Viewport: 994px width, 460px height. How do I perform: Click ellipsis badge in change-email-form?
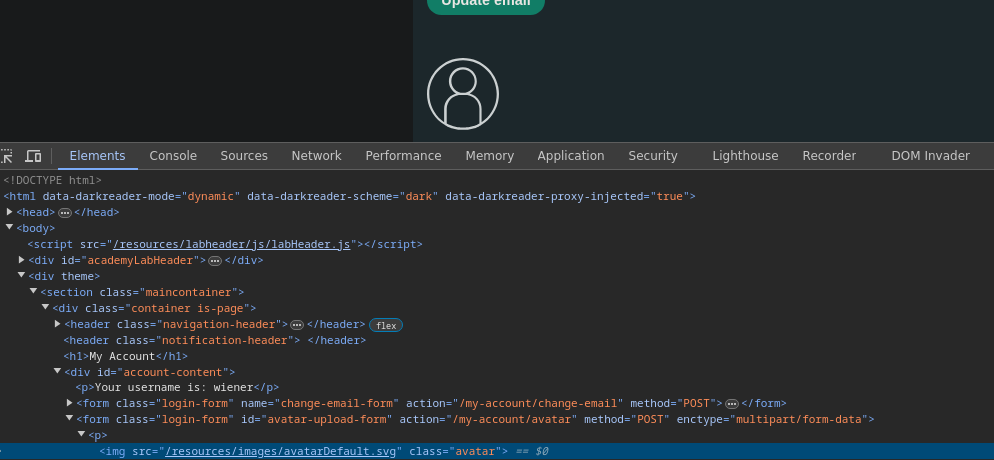(732, 404)
